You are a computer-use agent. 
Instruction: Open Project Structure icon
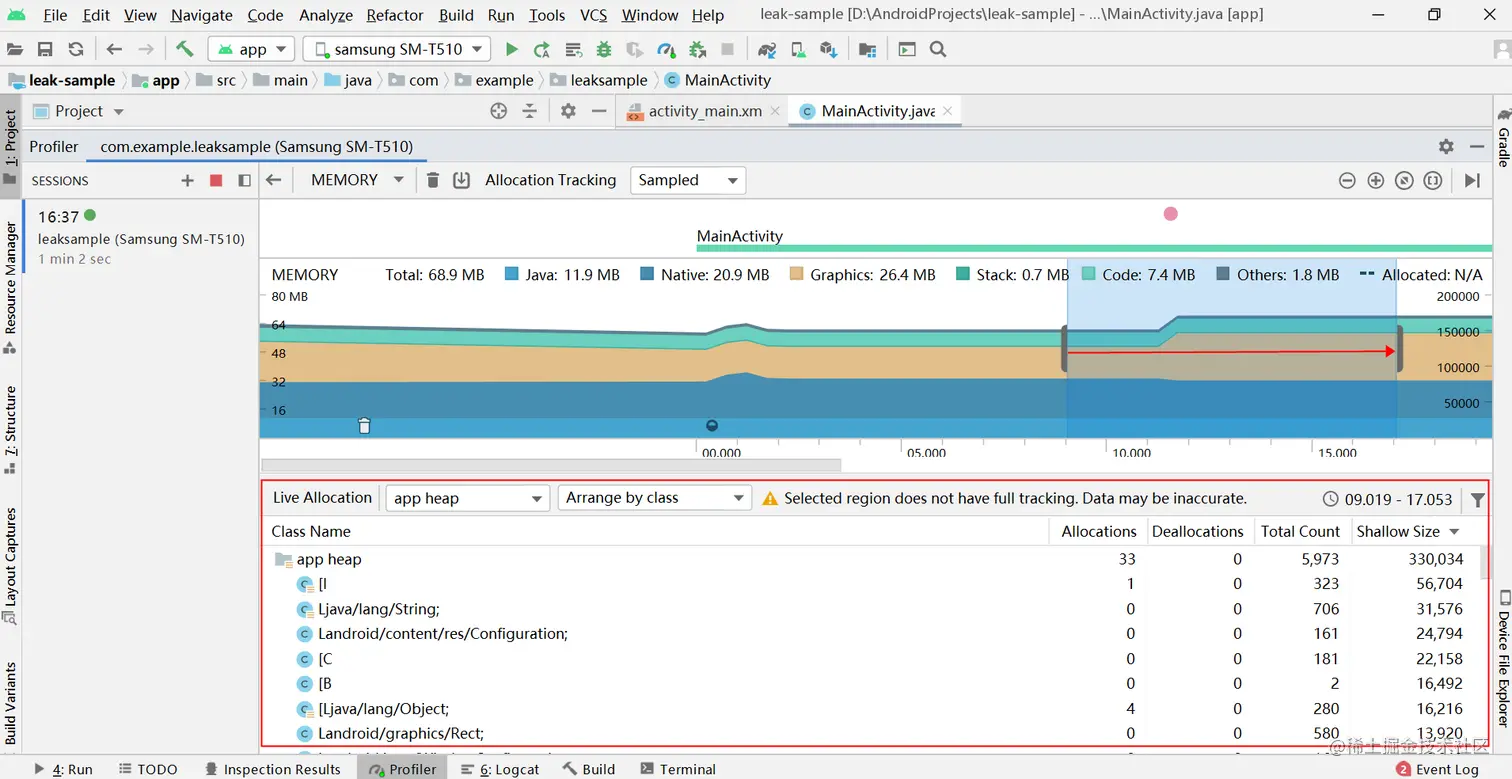click(867, 49)
